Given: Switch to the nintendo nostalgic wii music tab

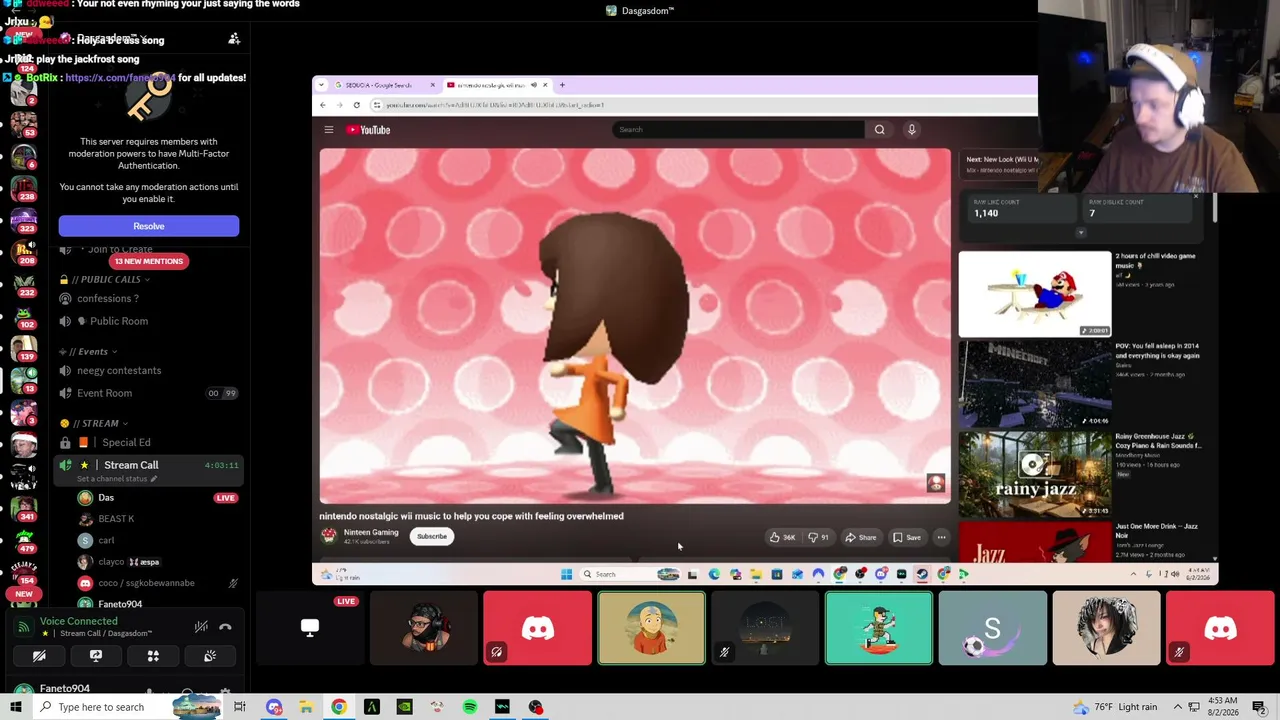Looking at the screenshot, I should point(496,85).
